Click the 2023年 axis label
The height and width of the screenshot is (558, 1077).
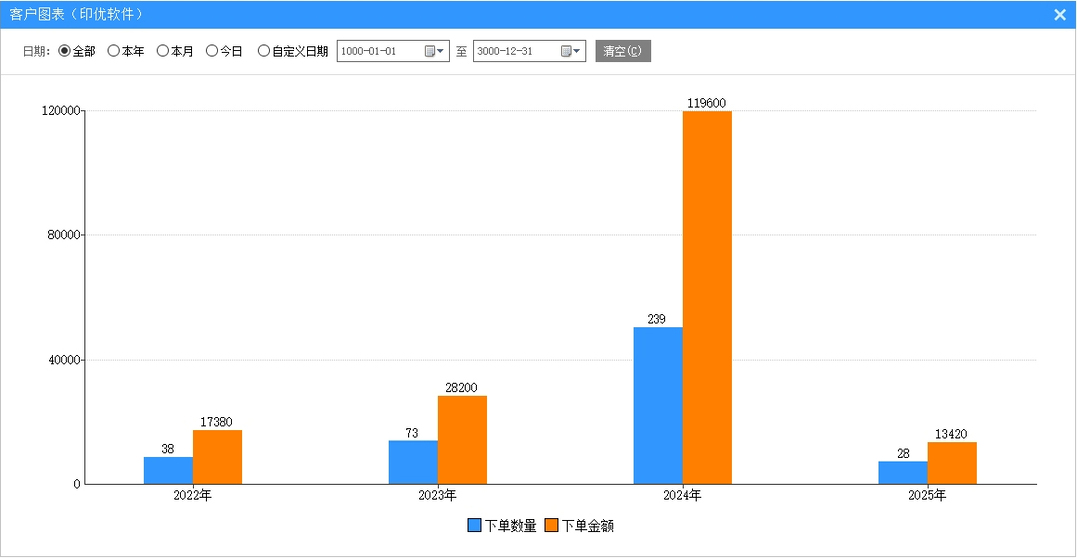(438, 495)
